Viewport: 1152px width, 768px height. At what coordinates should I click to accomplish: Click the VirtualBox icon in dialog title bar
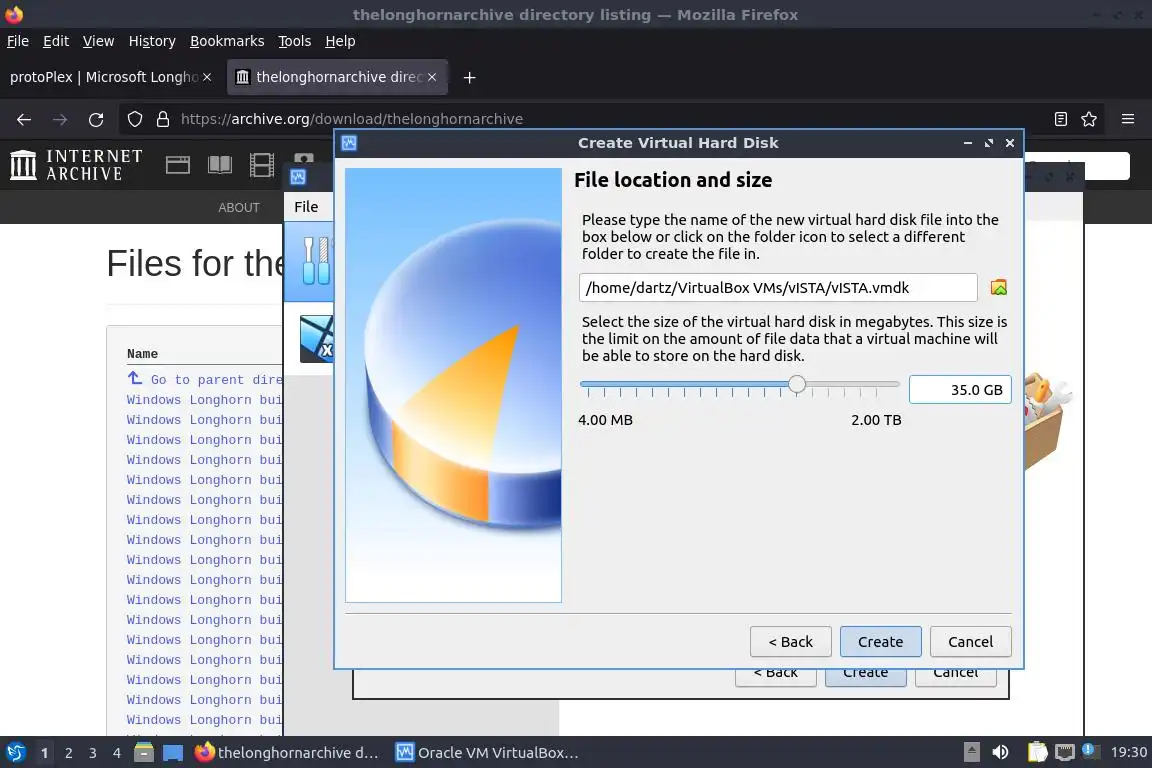350,143
